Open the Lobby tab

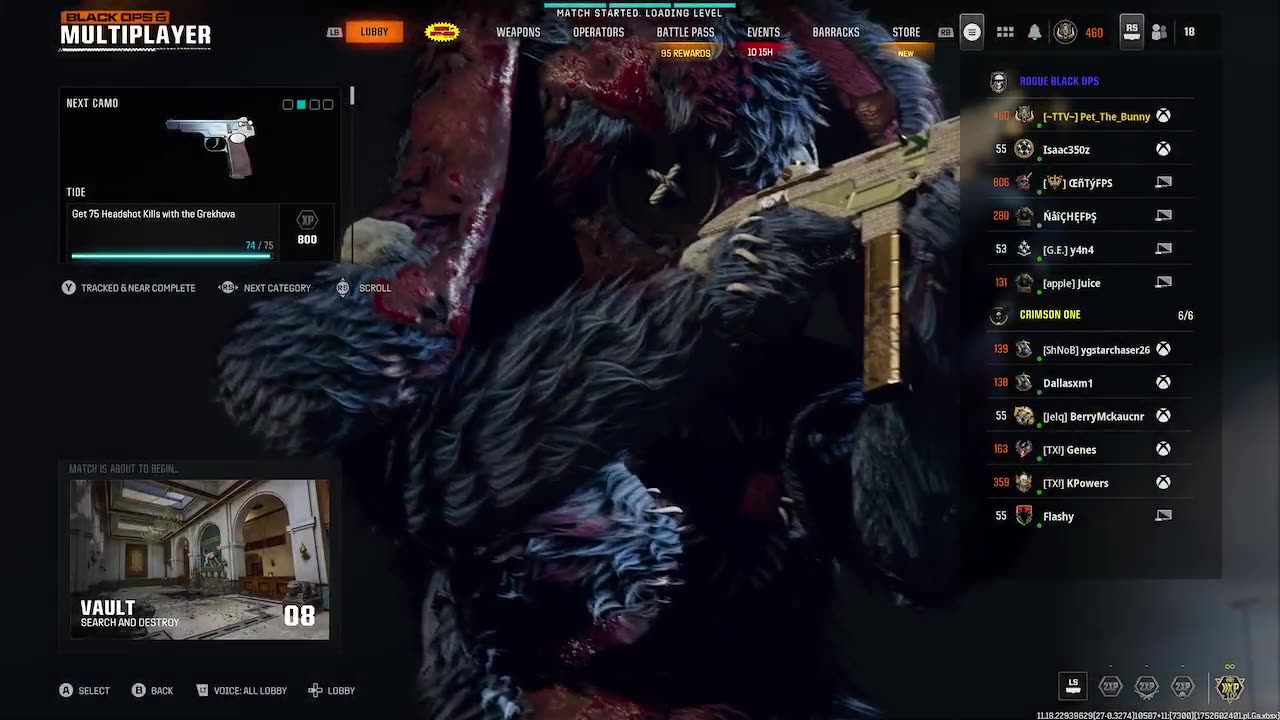374,32
